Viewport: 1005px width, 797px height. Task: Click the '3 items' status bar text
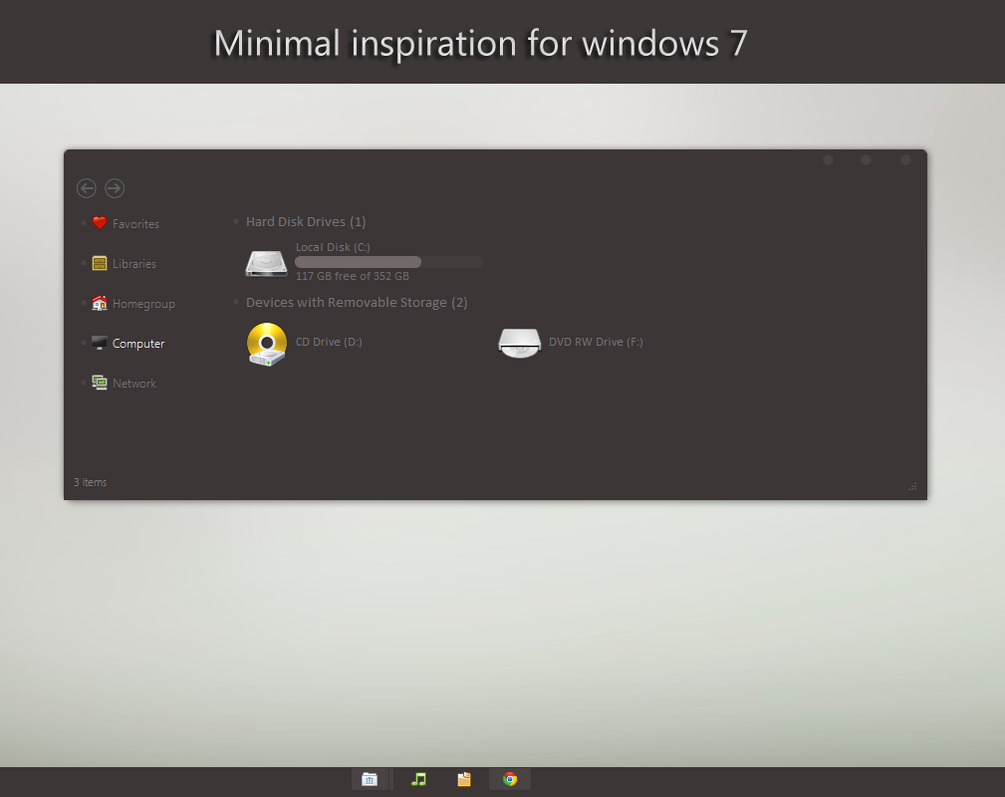point(90,482)
